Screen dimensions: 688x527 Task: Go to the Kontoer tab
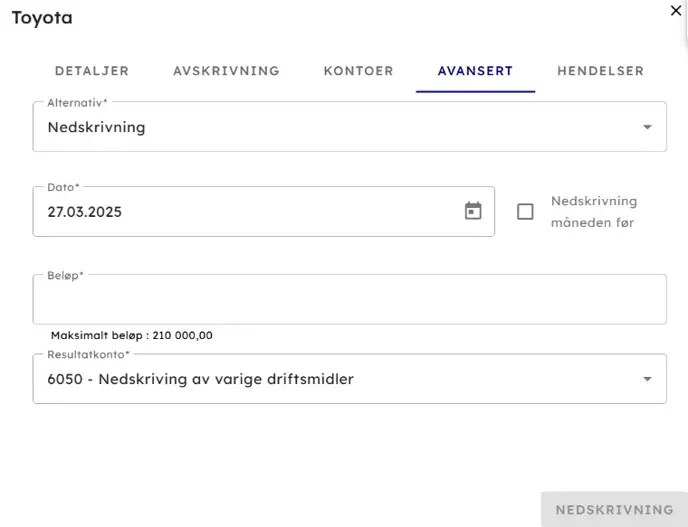[x=358, y=71]
